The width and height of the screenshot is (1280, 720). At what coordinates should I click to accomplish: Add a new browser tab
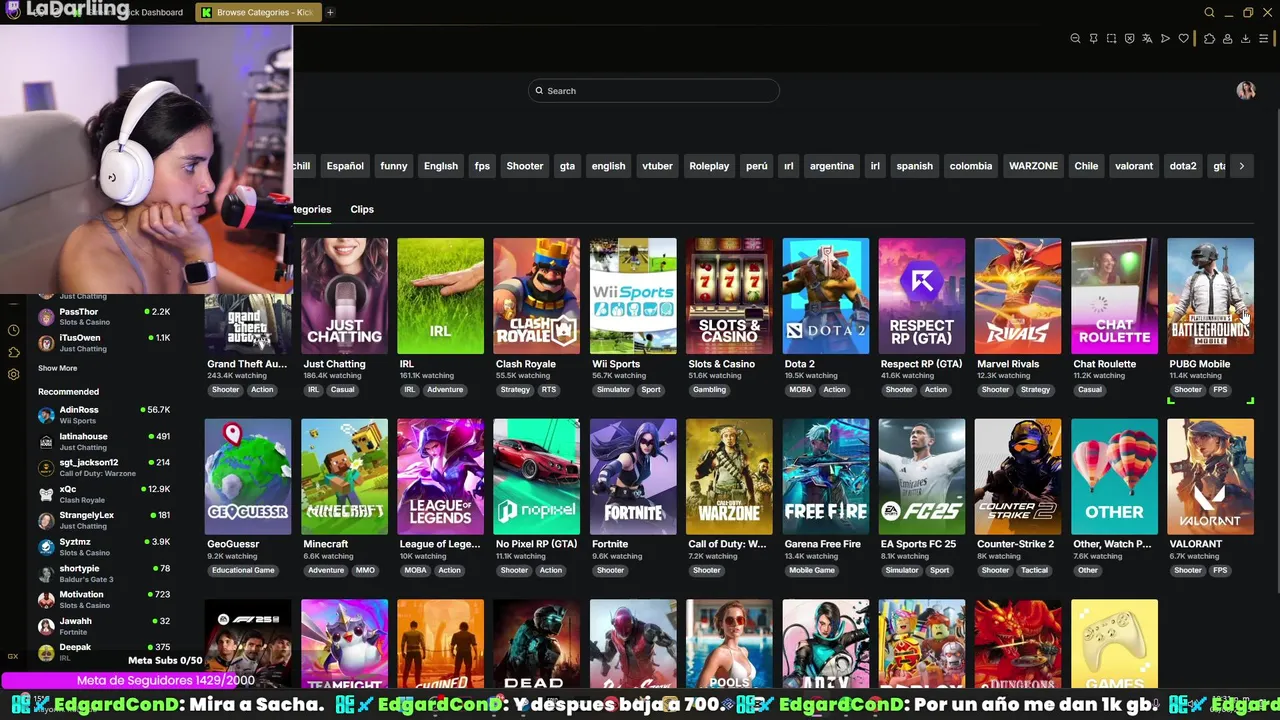(x=330, y=13)
